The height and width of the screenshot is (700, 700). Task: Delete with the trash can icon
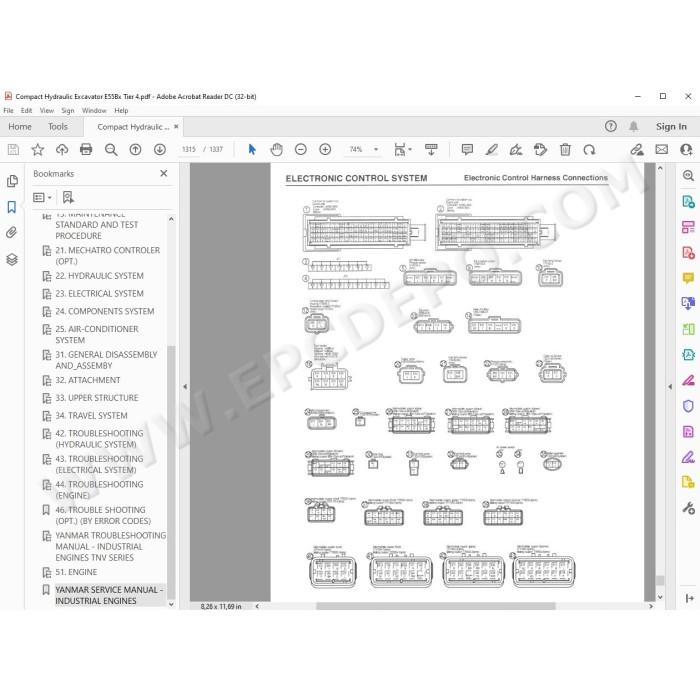click(565, 150)
